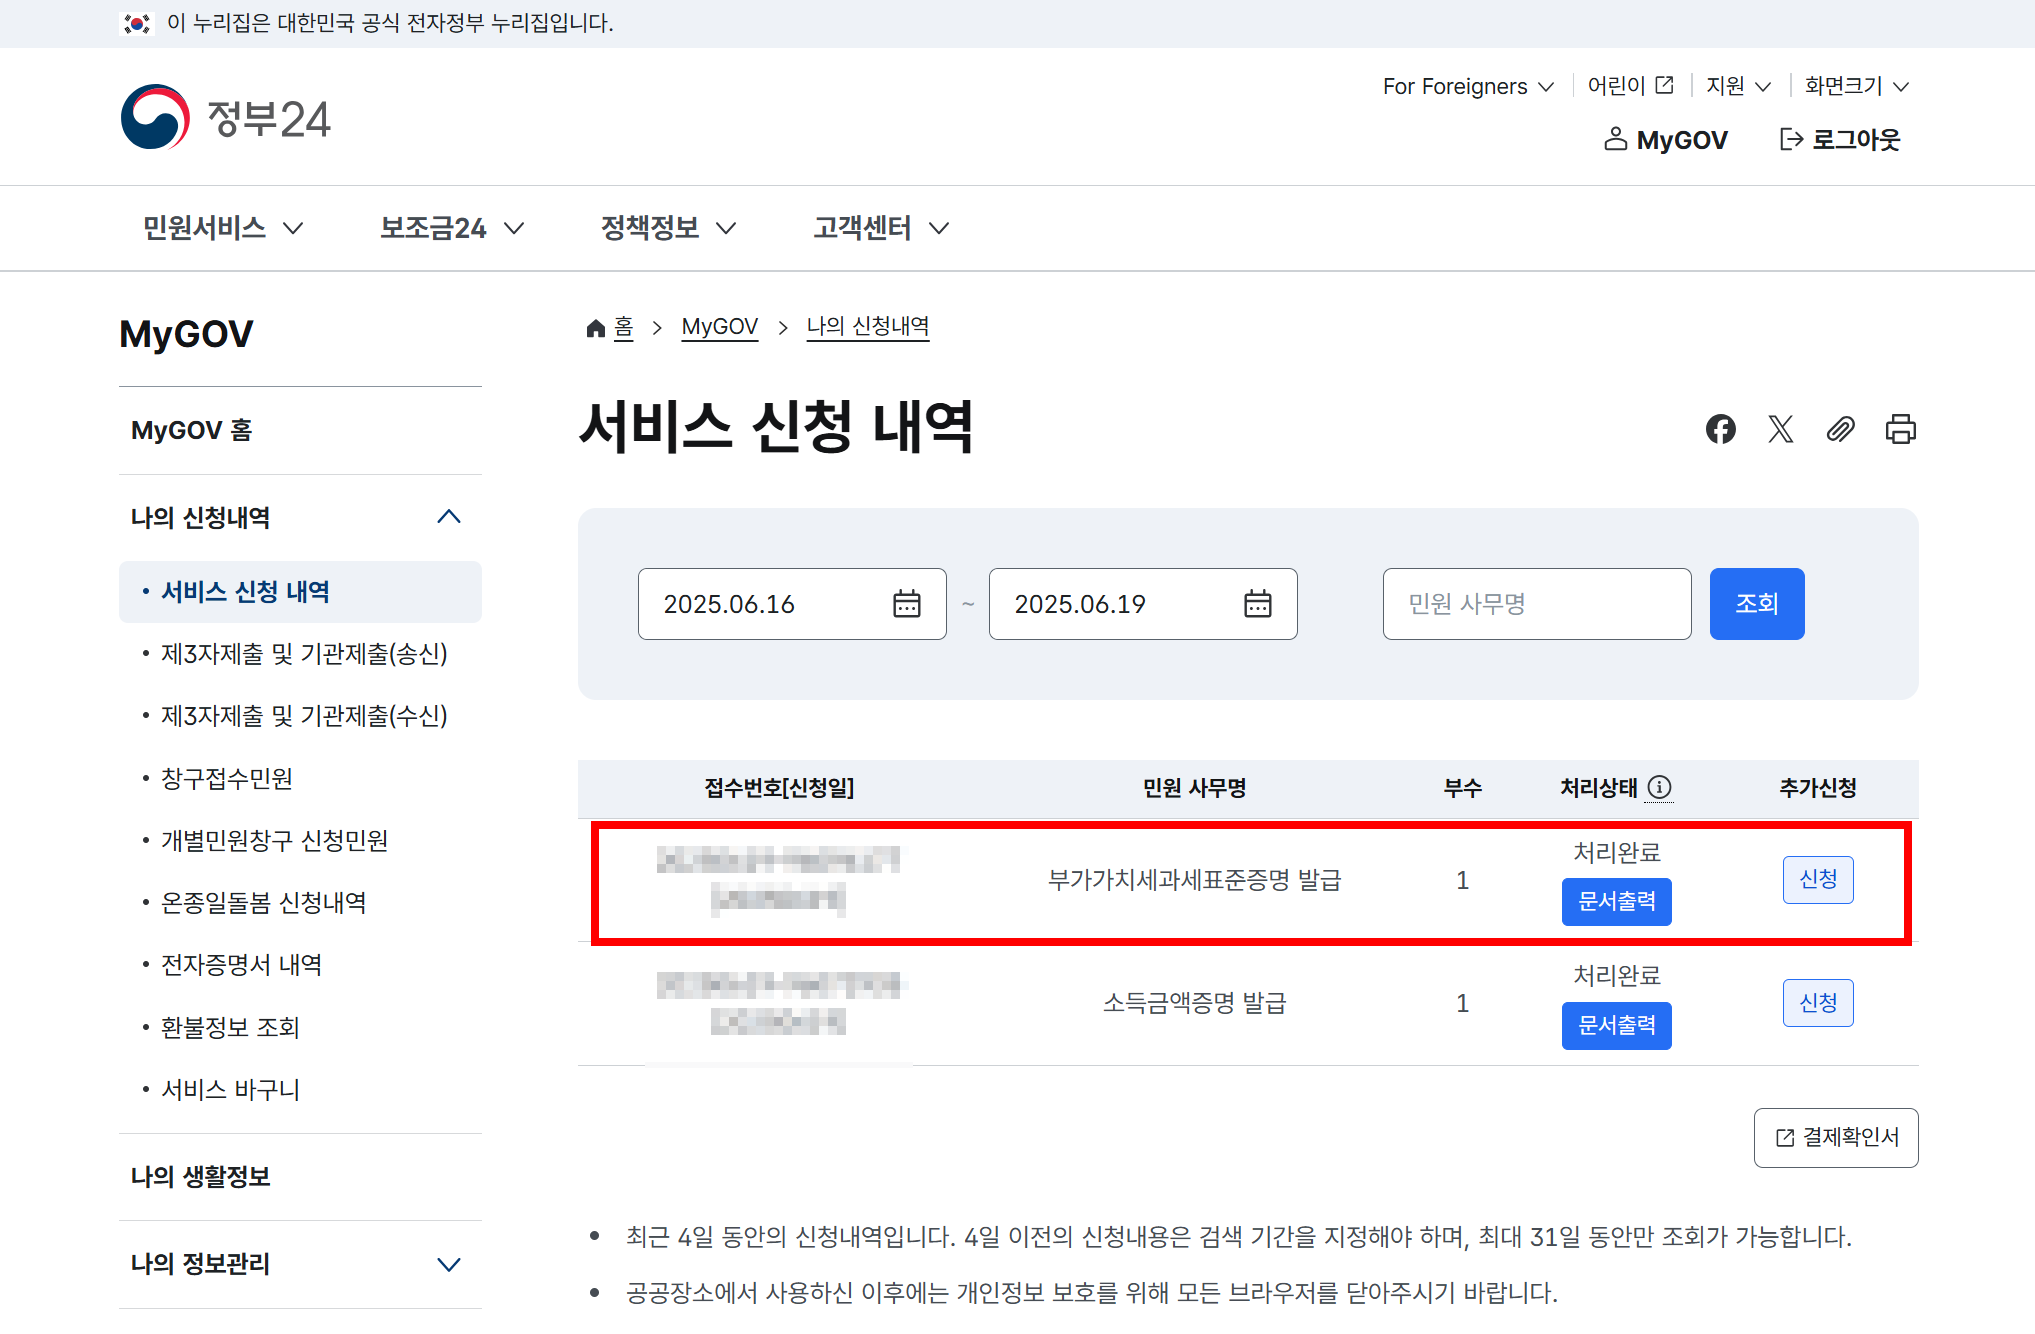Viewport: 2035px width, 1334px height.
Task: Click the 처리상태 info icon
Action: (1659, 788)
